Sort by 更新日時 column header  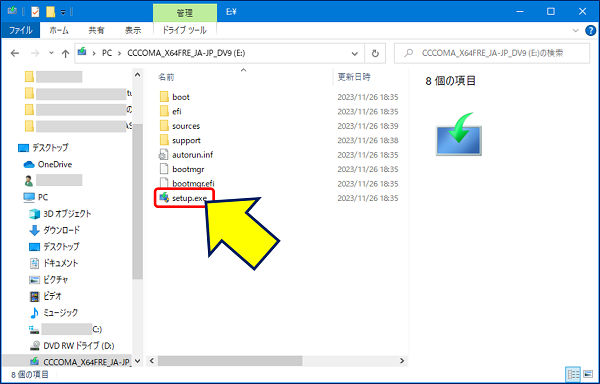click(354, 77)
